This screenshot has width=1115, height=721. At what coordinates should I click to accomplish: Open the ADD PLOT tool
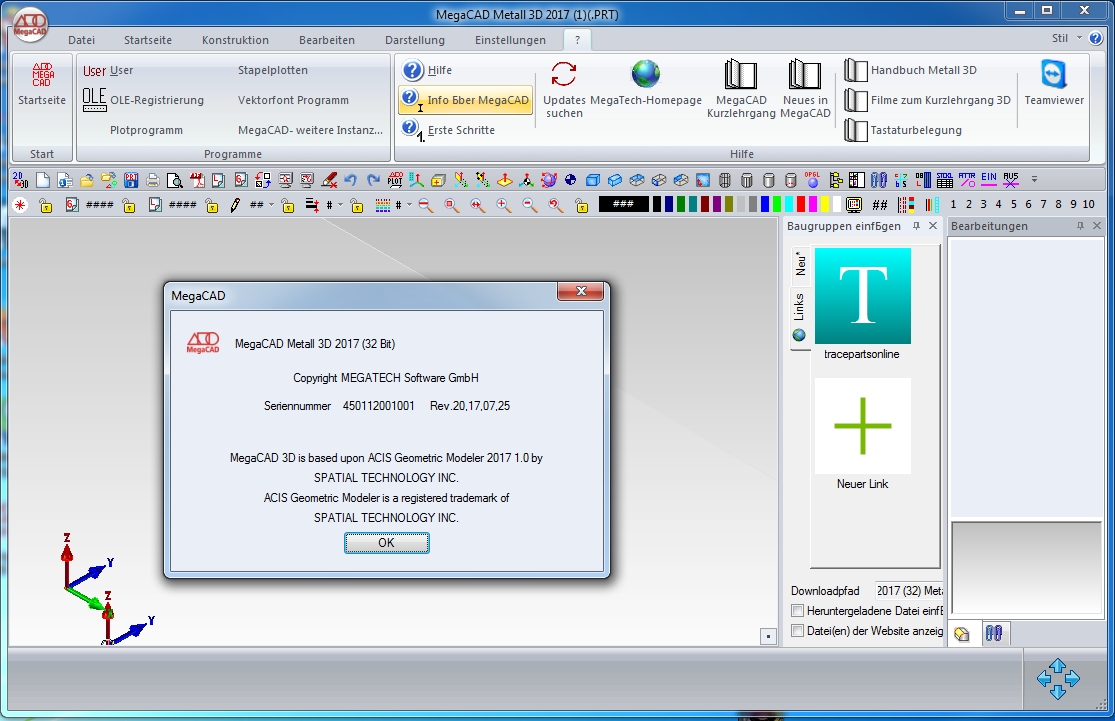pos(395,180)
